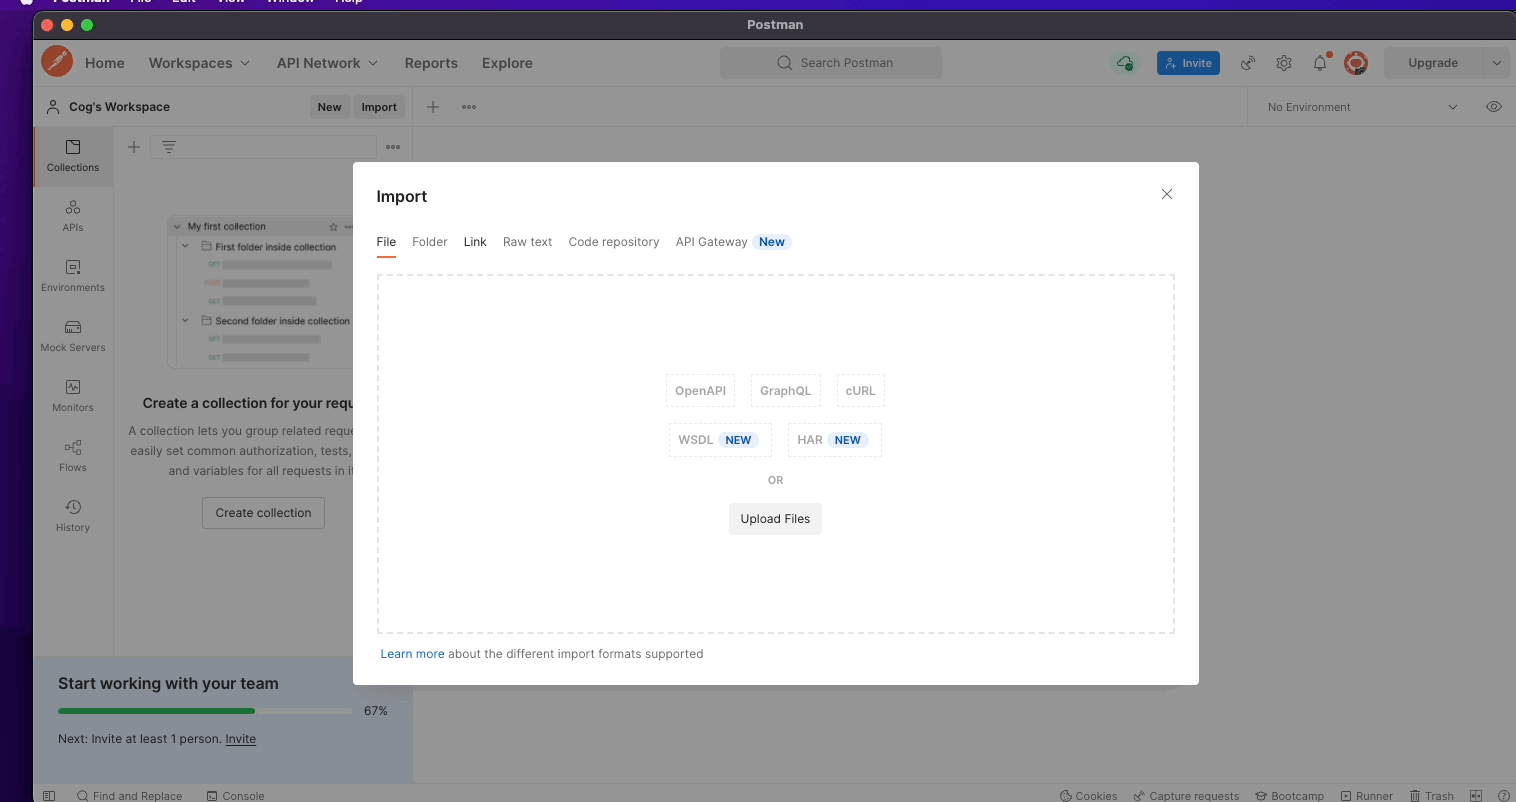Select the APIs sidebar icon

click(72, 216)
